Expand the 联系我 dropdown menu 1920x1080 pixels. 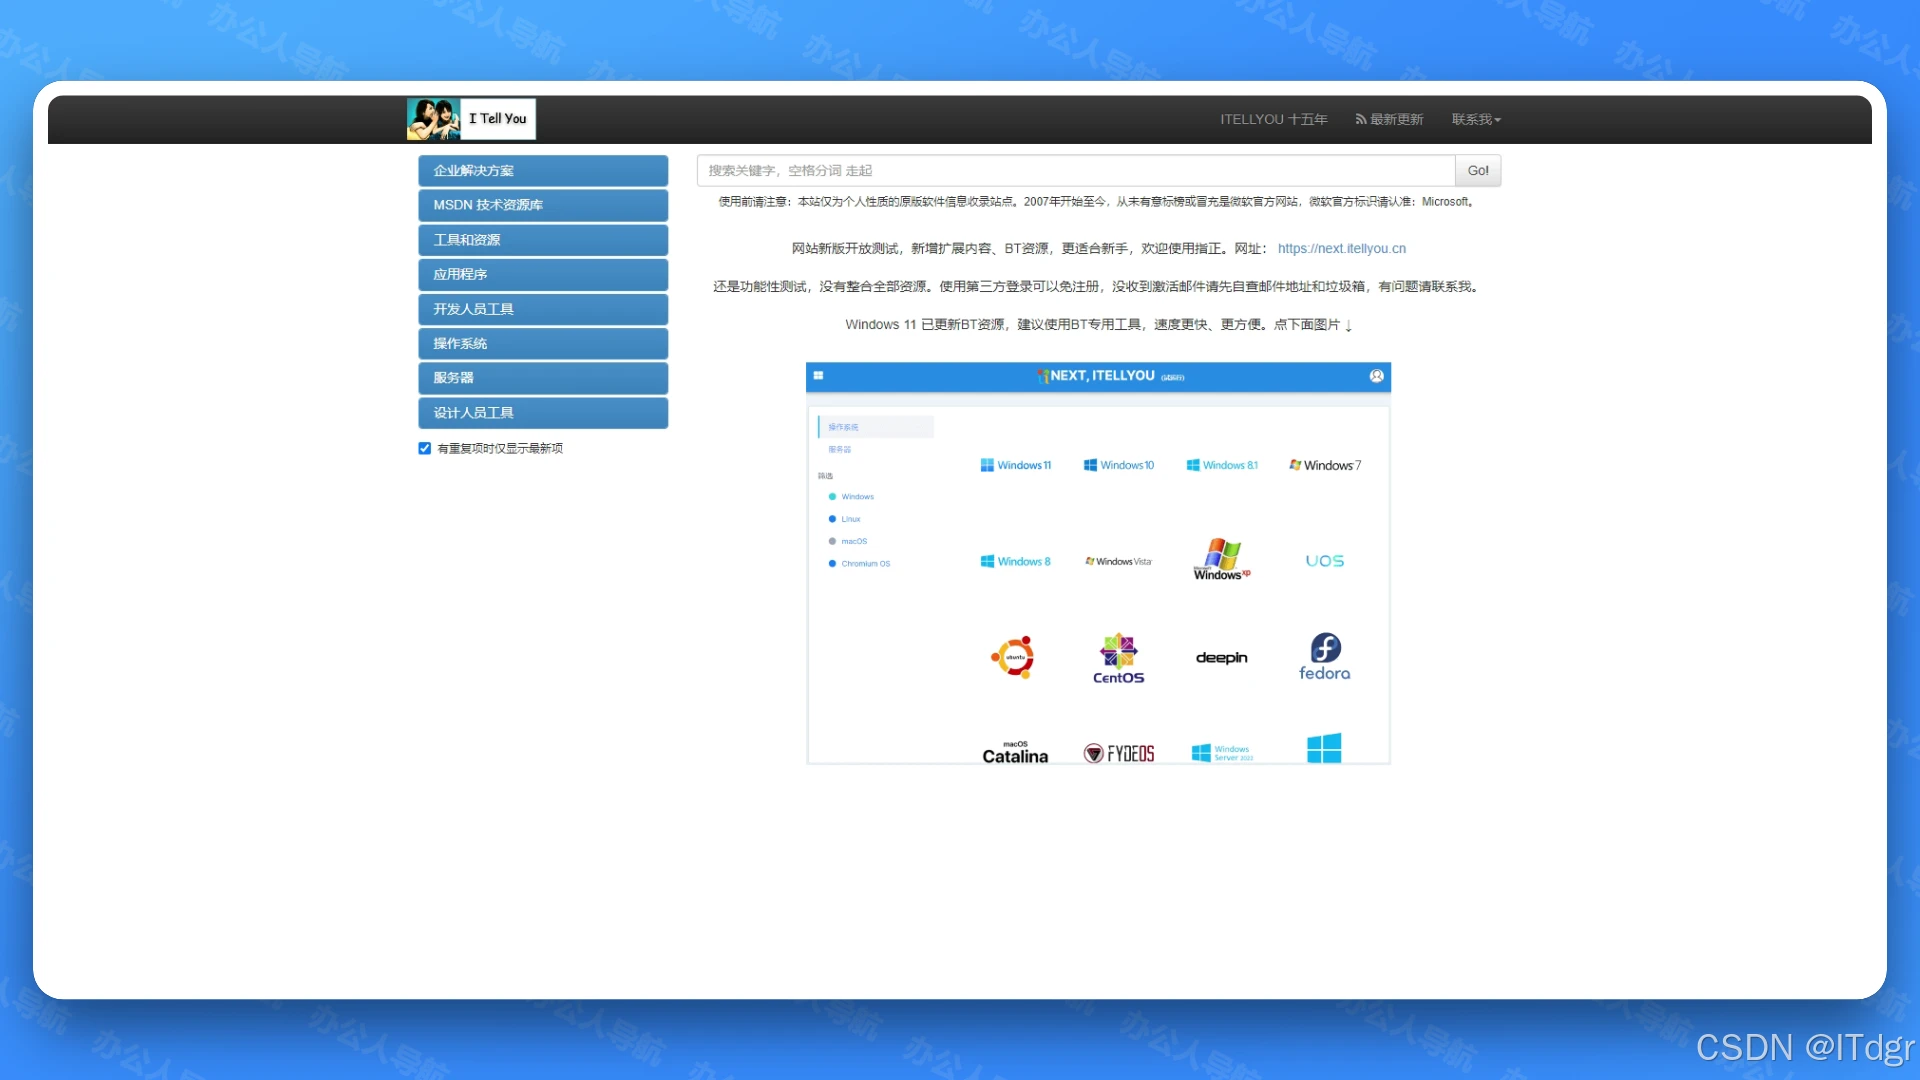[1476, 119]
